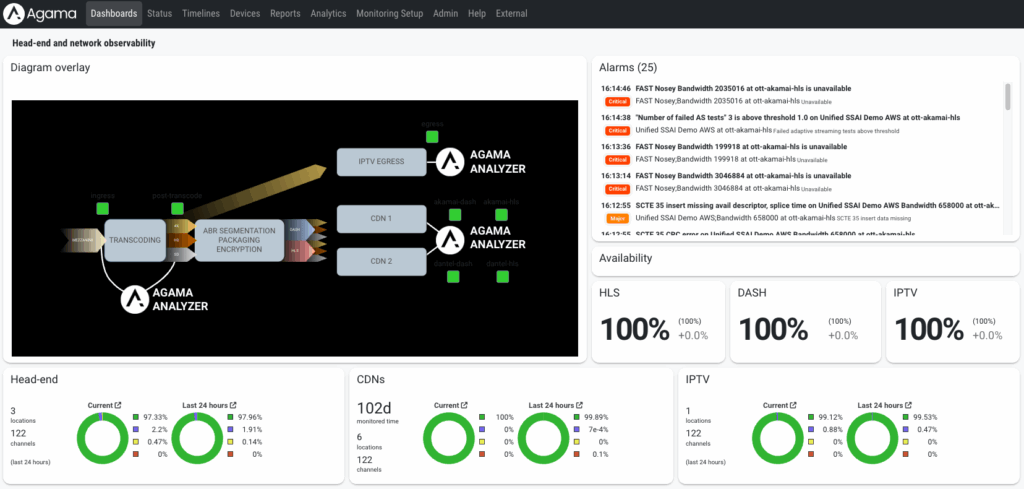Go to the Analytics menu item
This screenshot has width=1024, height=489.
pos(329,14)
